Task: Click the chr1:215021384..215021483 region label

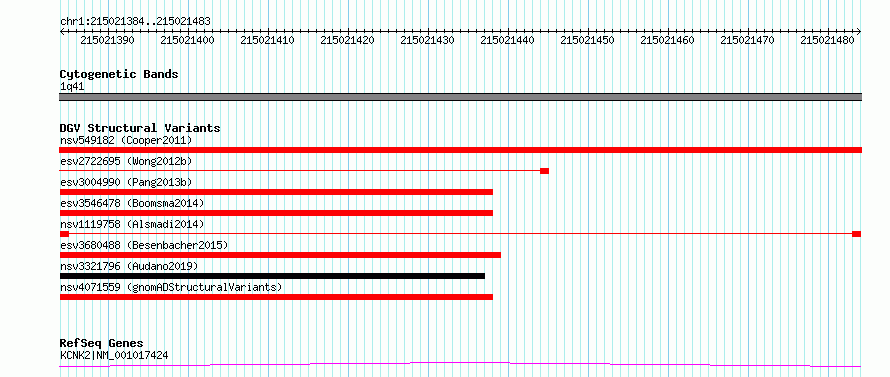Action: click(136, 22)
